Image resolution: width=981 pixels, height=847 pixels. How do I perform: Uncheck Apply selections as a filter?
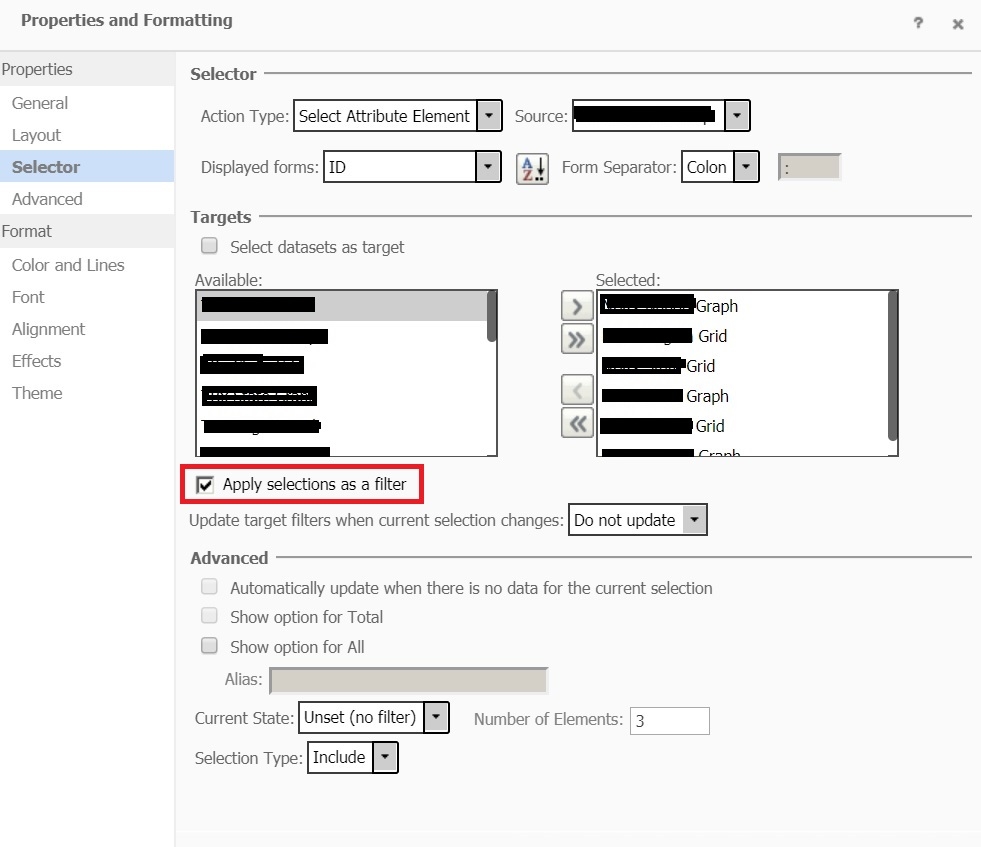click(205, 485)
